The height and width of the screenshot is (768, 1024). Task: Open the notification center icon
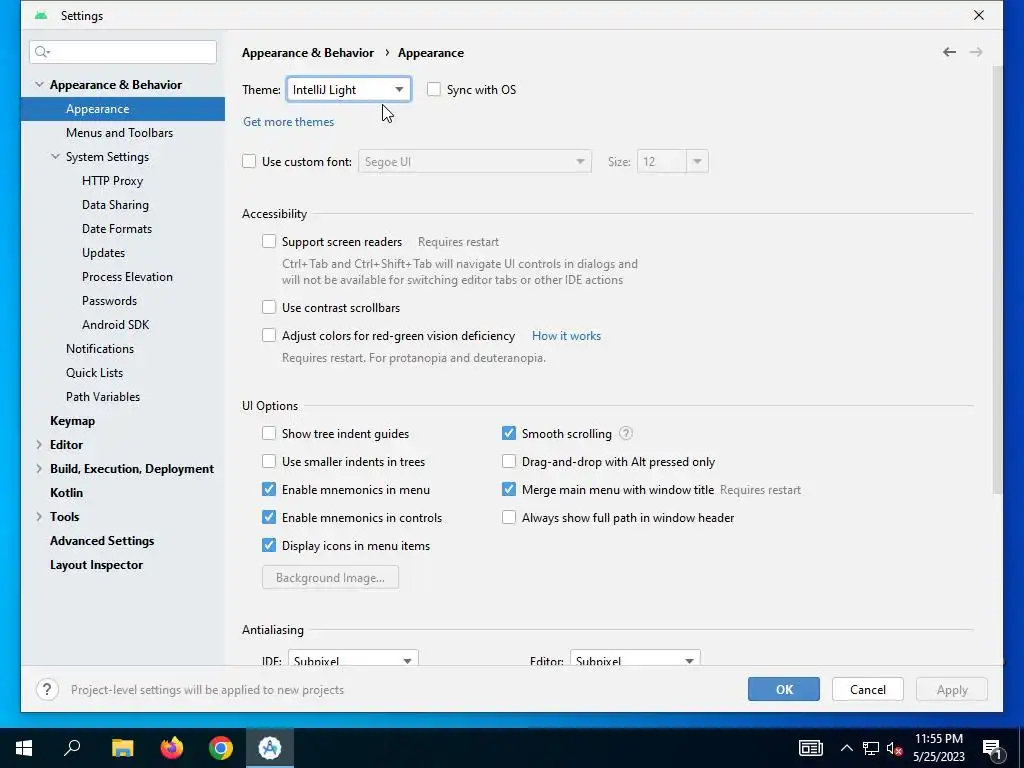(993, 749)
